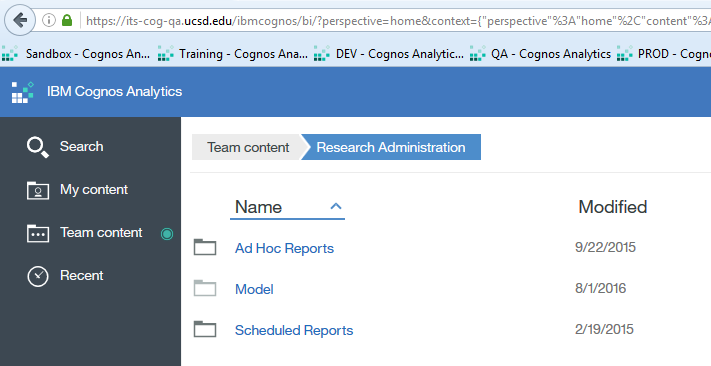Click the Ad Hoc Reports folder icon
The height and width of the screenshot is (366, 711).
point(205,247)
